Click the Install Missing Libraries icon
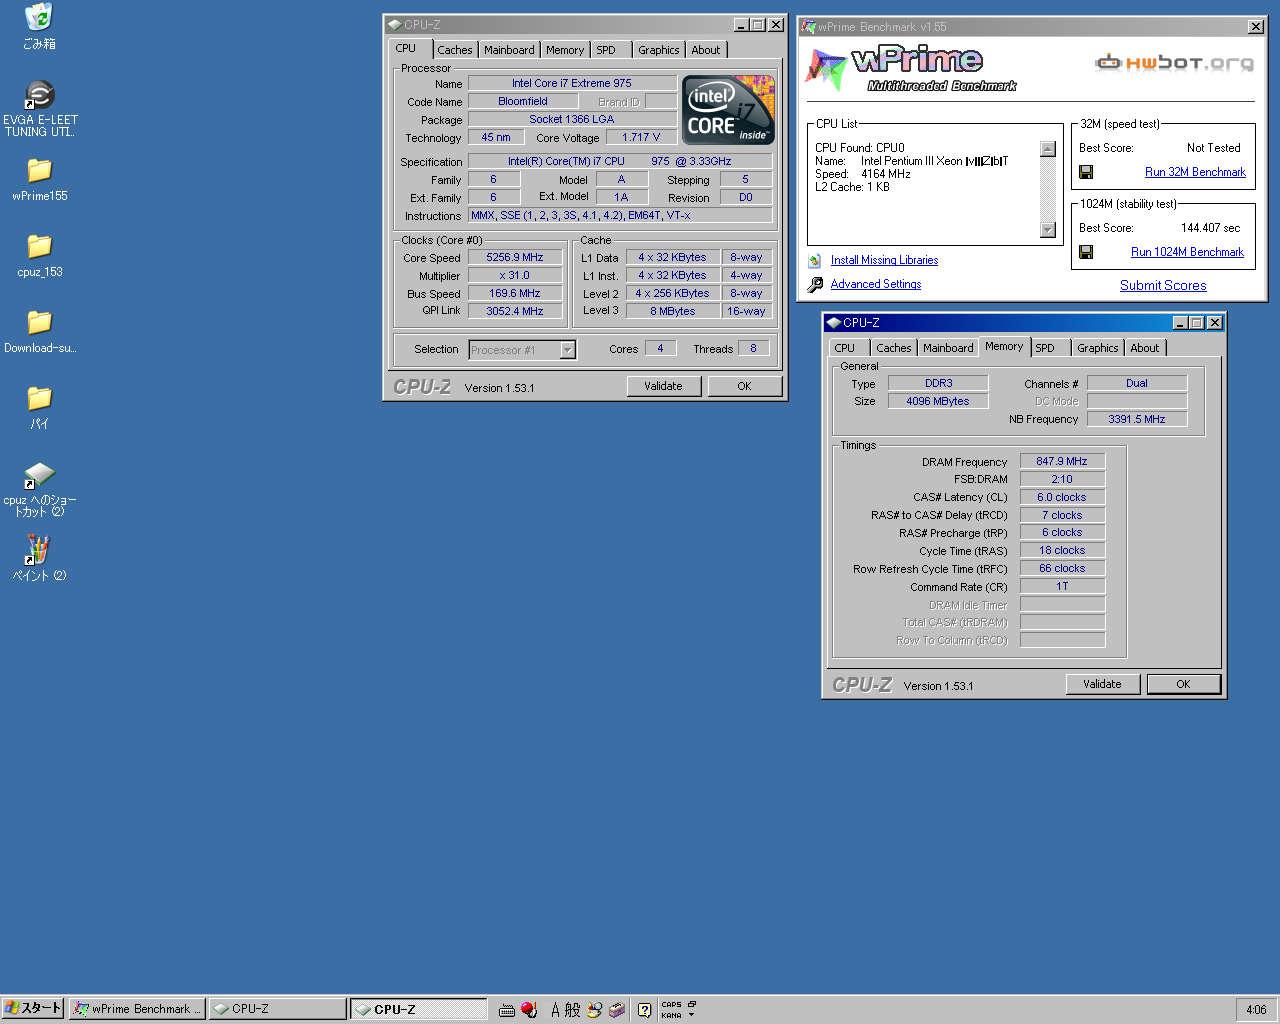Image resolution: width=1280 pixels, height=1024 pixels. [x=815, y=260]
